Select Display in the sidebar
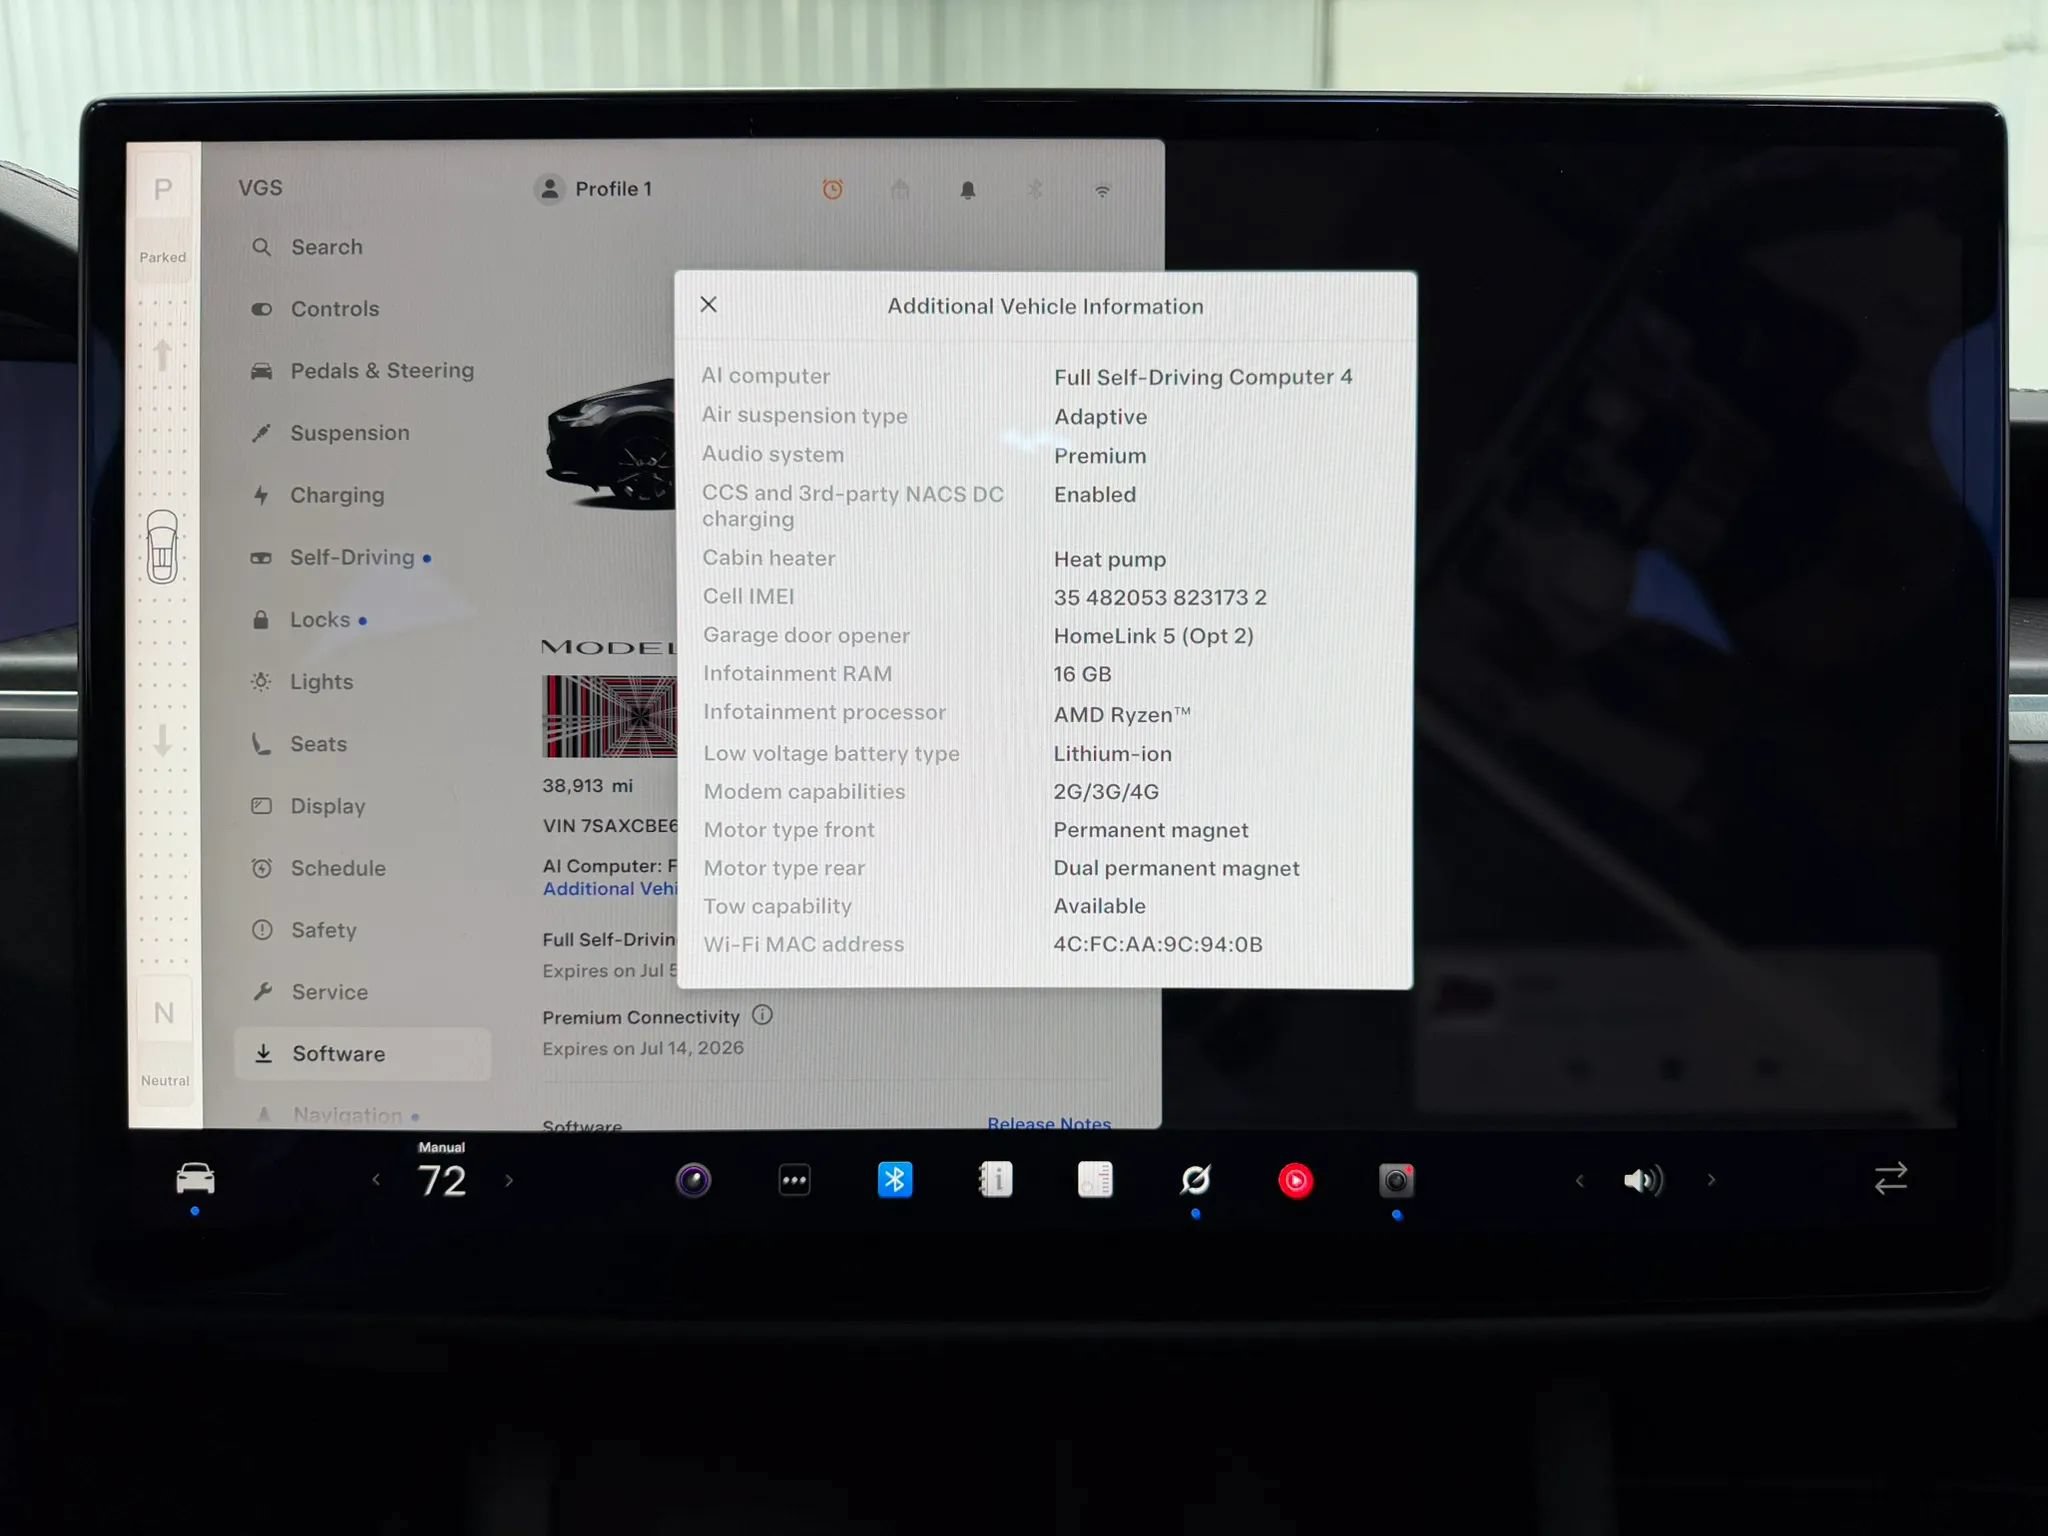 (308, 806)
